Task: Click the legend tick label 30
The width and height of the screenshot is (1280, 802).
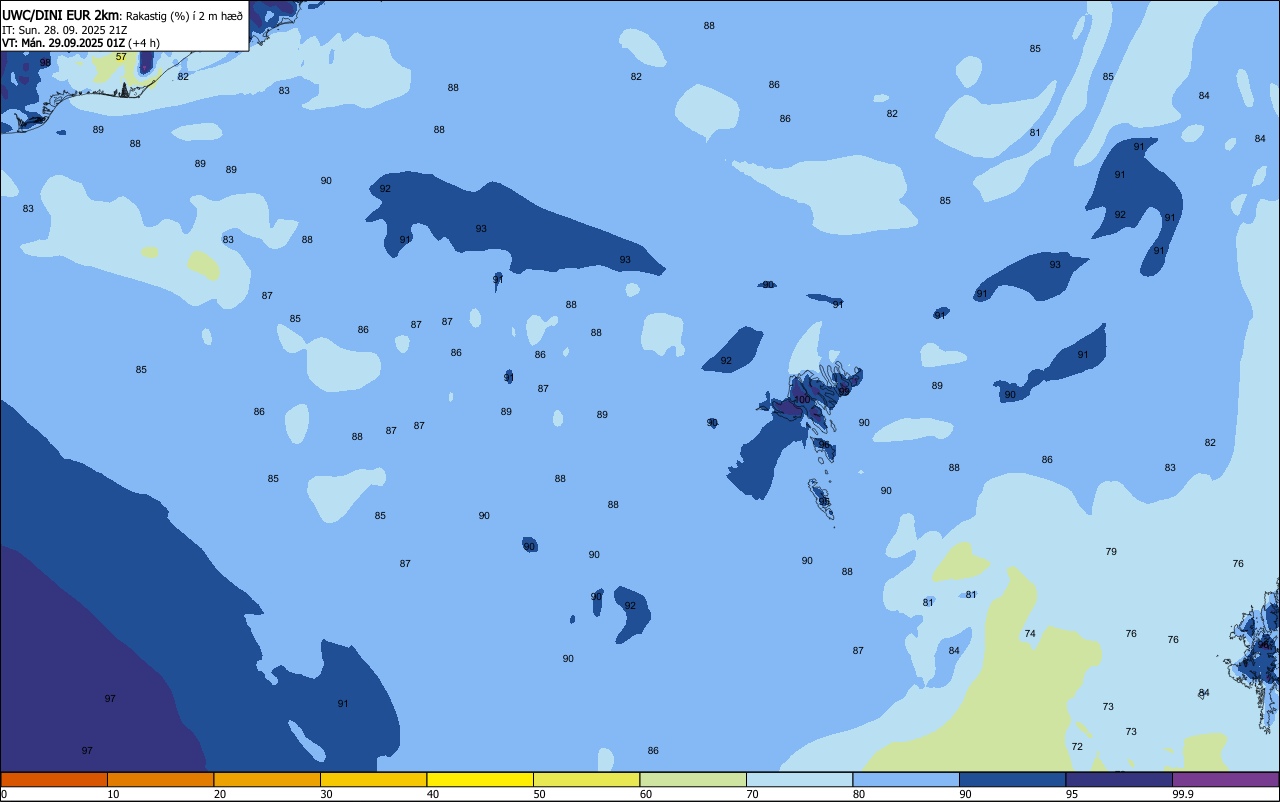Action: (x=326, y=794)
